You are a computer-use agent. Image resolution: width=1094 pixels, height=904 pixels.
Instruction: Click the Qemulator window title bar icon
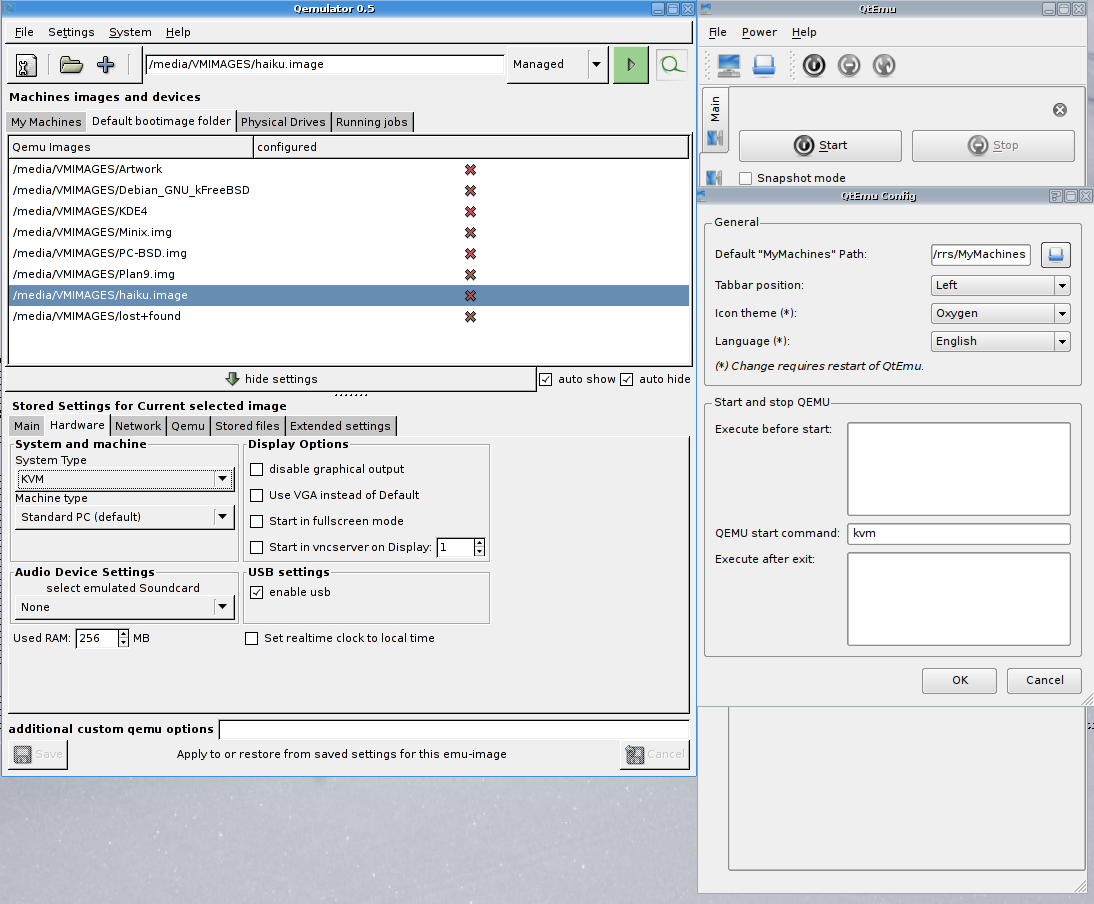click(9, 8)
